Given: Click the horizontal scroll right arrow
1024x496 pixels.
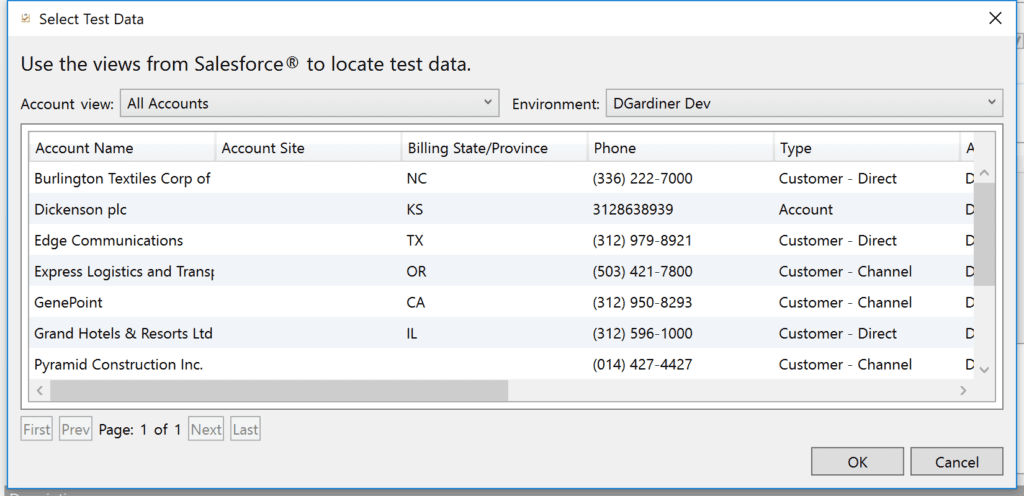Looking at the screenshot, I should coord(963,390).
